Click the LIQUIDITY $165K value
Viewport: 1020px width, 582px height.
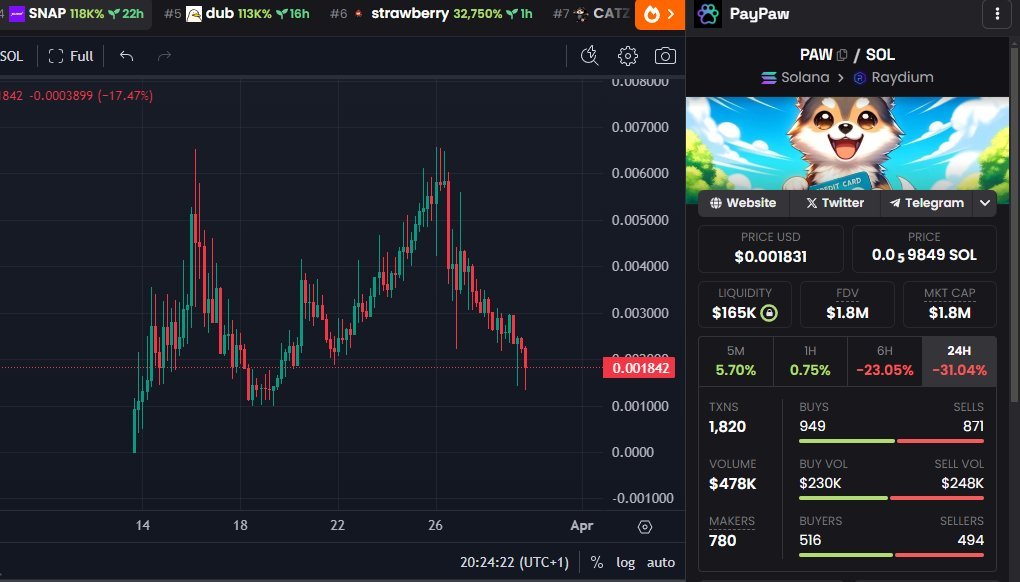point(734,313)
